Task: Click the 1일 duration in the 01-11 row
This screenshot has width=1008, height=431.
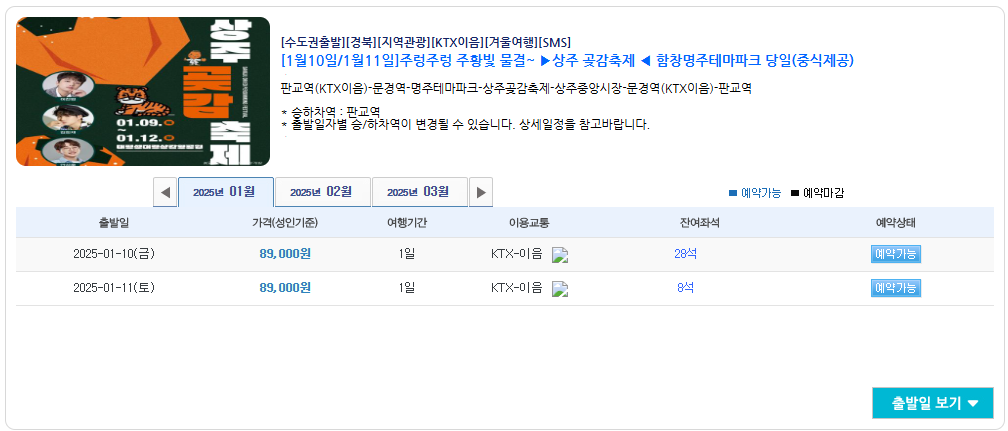Action: (x=406, y=288)
